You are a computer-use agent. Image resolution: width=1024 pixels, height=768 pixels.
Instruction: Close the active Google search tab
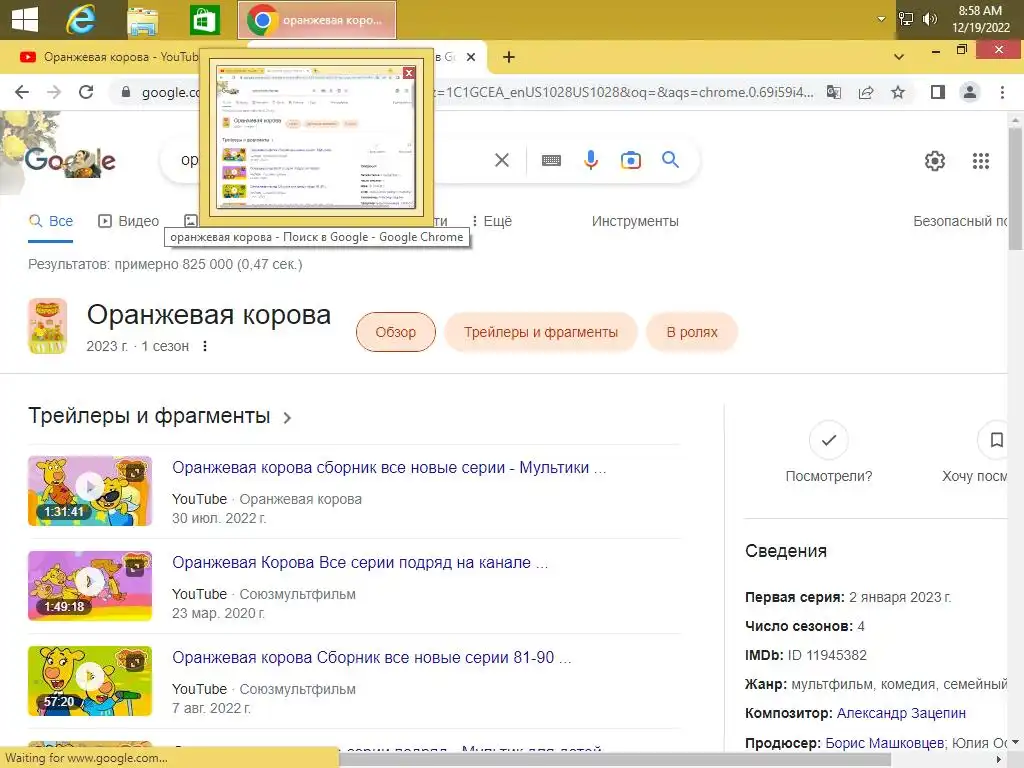pyautogui.click(x=470, y=57)
